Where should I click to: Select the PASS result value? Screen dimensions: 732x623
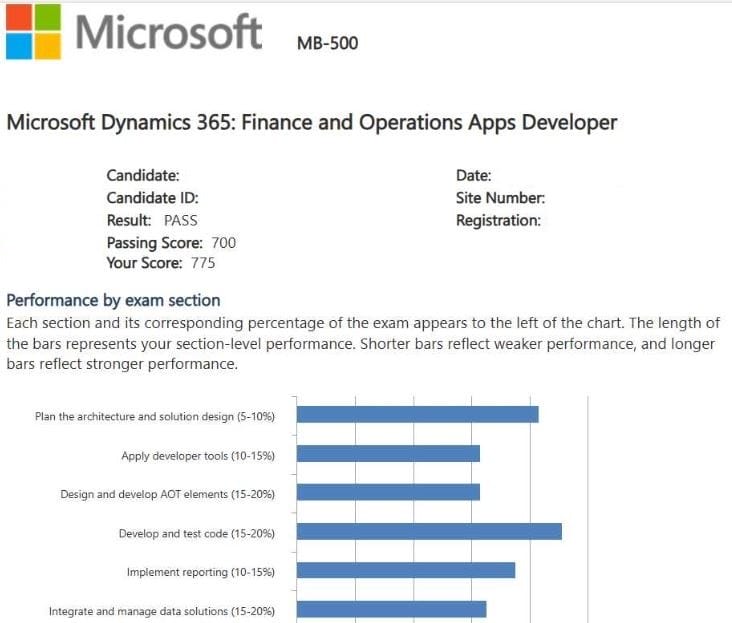click(180, 220)
